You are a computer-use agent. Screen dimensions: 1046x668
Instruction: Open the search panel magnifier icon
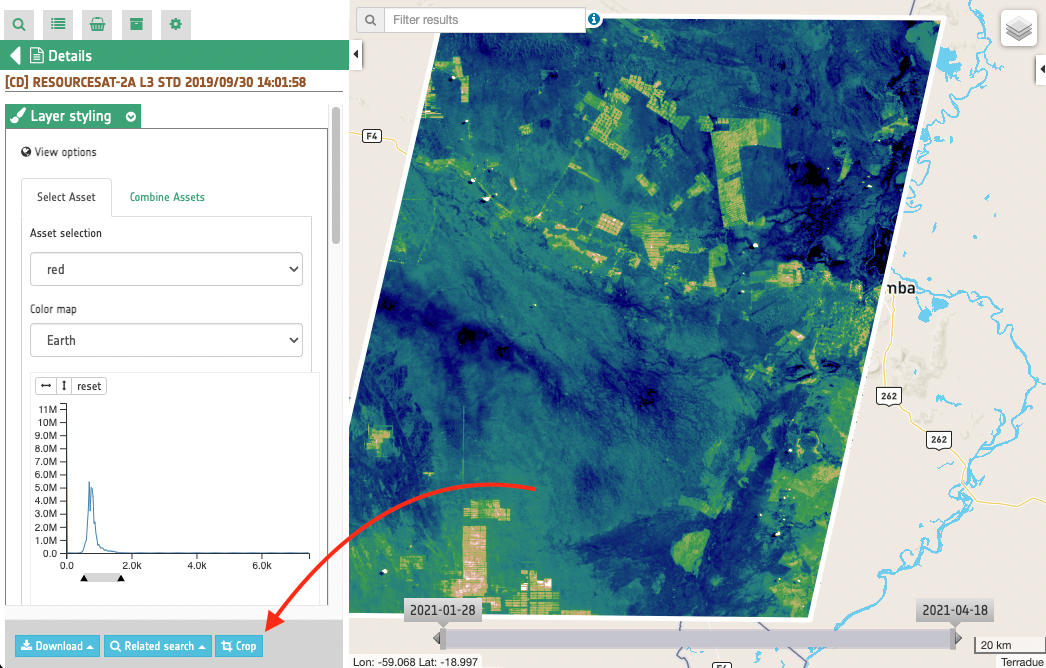coord(20,23)
